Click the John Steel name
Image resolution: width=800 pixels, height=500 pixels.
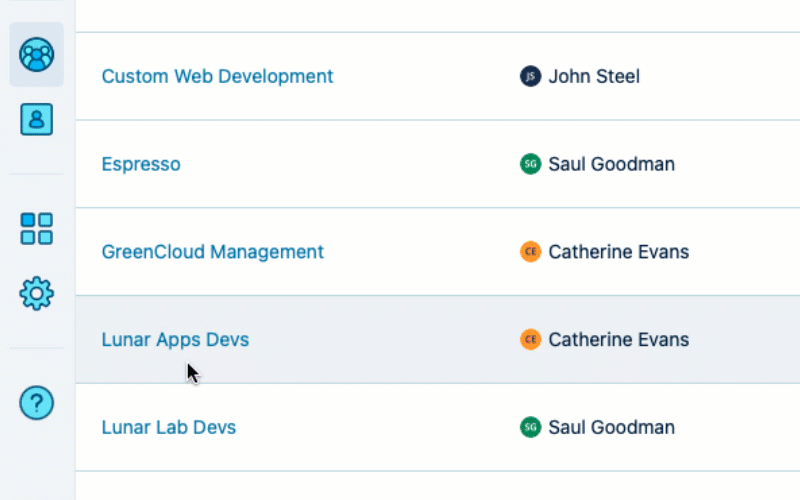594,76
